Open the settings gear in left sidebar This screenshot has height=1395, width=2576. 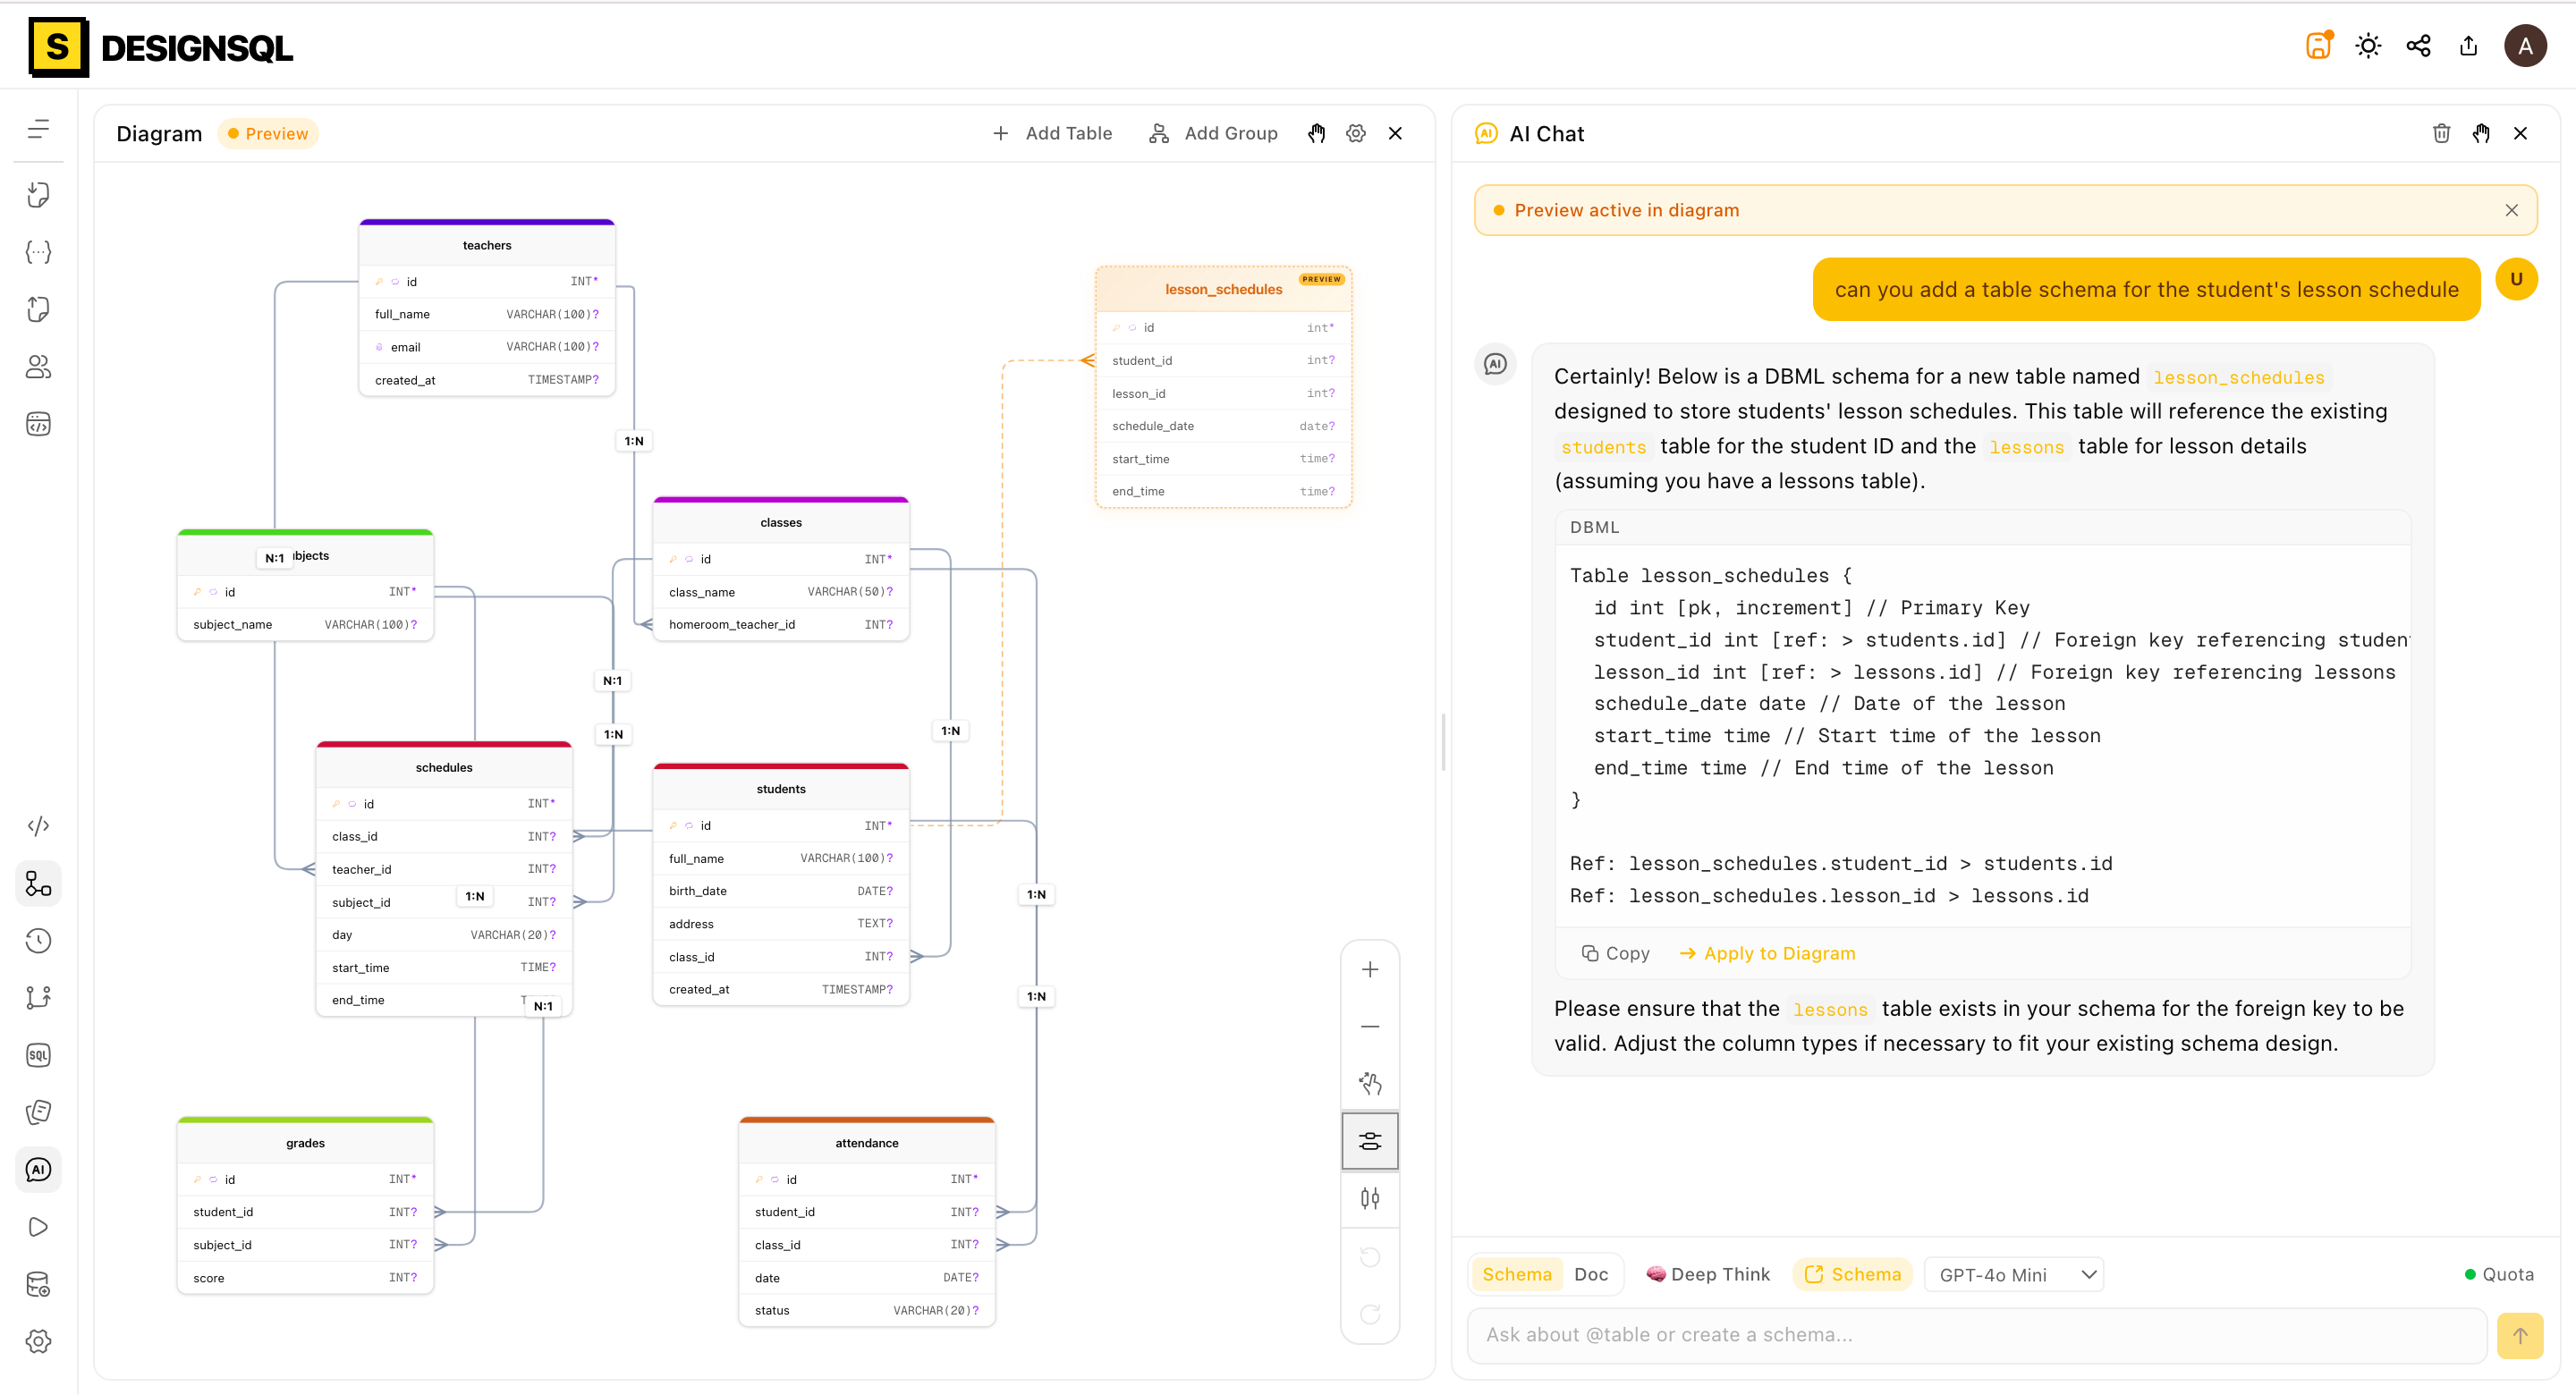38,1342
